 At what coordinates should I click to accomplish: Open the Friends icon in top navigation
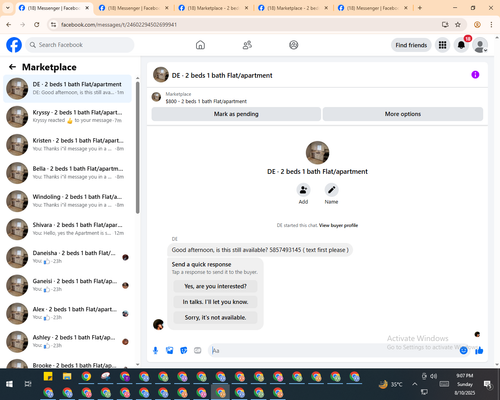point(247,45)
